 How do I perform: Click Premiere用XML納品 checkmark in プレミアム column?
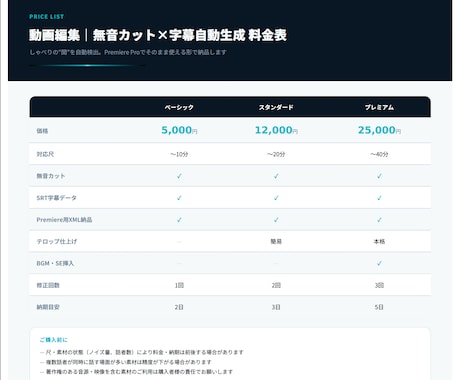pyautogui.click(x=379, y=220)
